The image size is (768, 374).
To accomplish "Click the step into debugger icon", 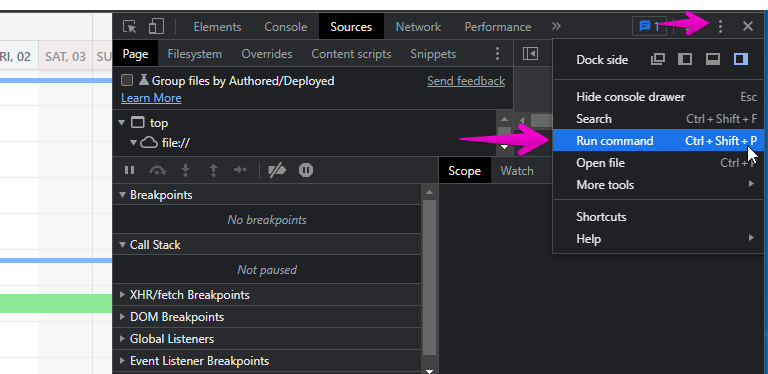I will [x=185, y=170].
